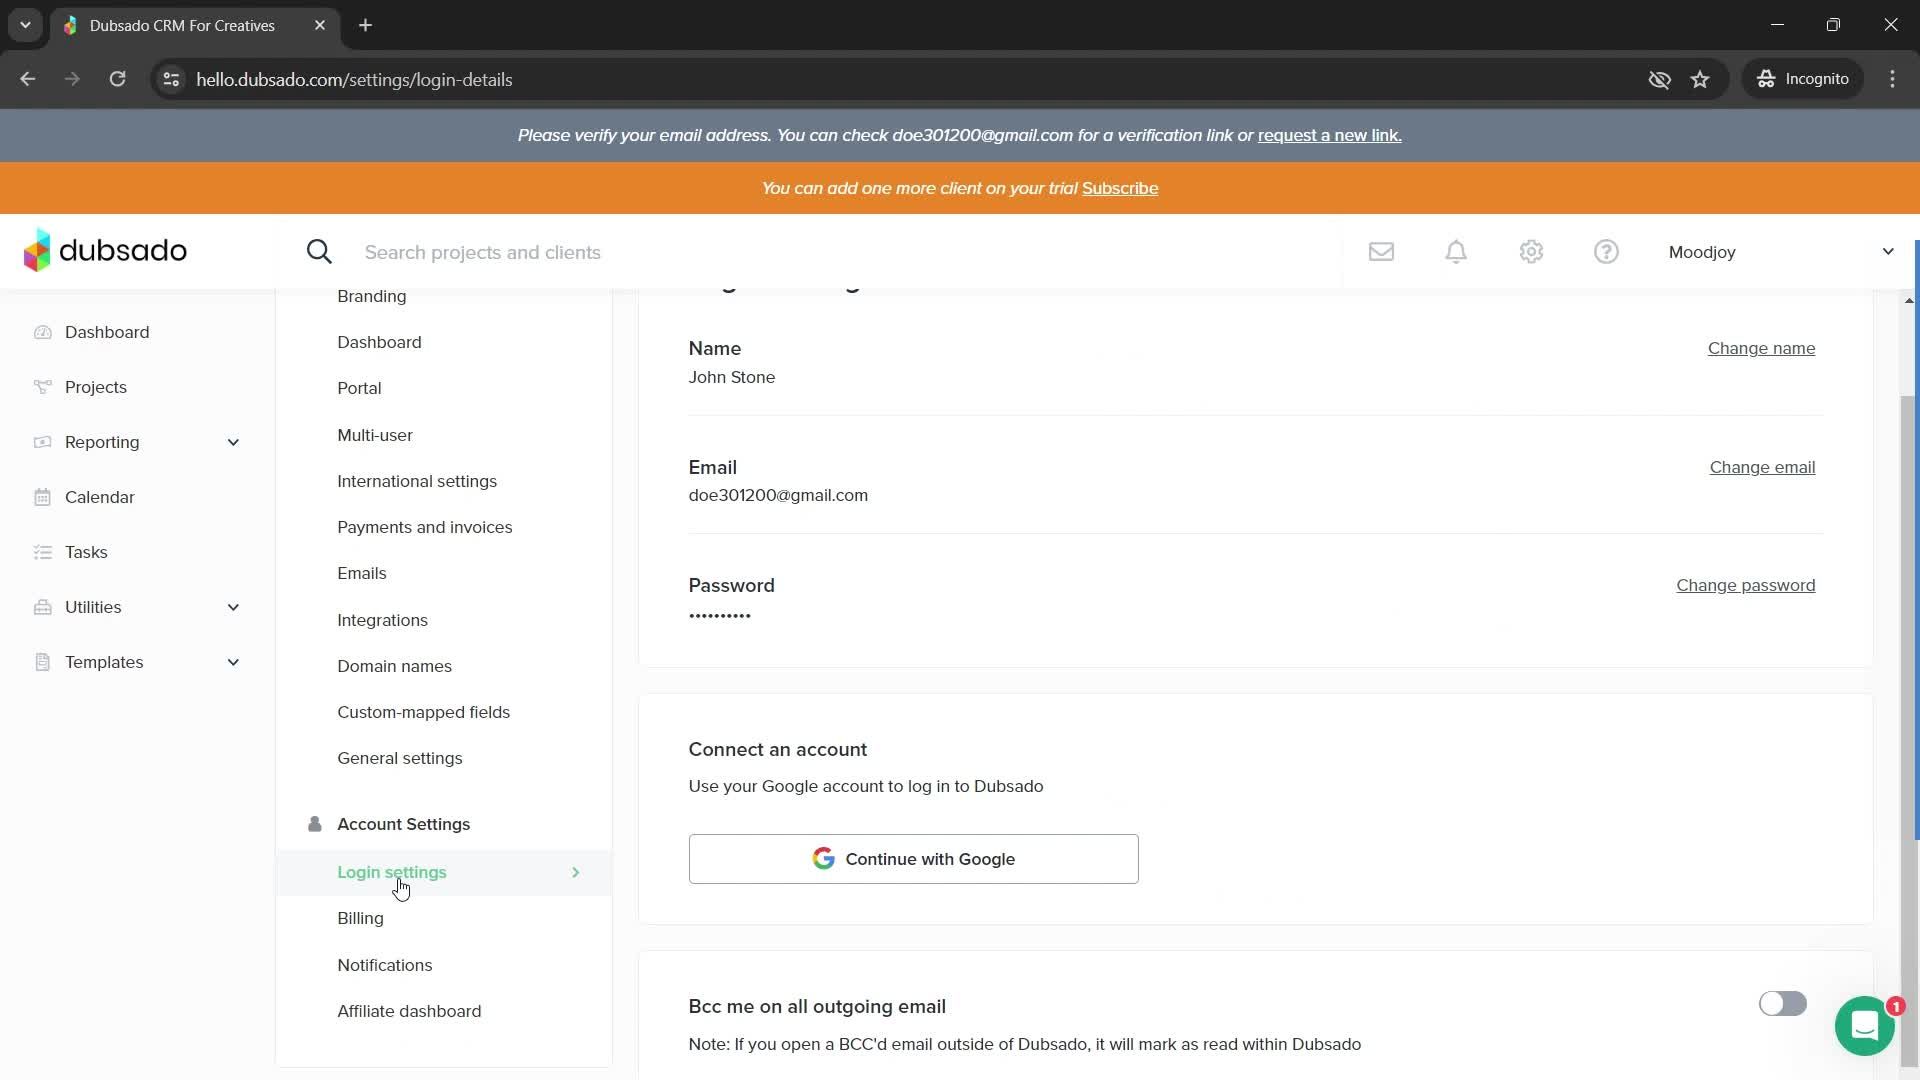Expand the Reporting menu chevron
Image resolution: width=1920 pixels, height=1080 pixels.
[233, 442]
